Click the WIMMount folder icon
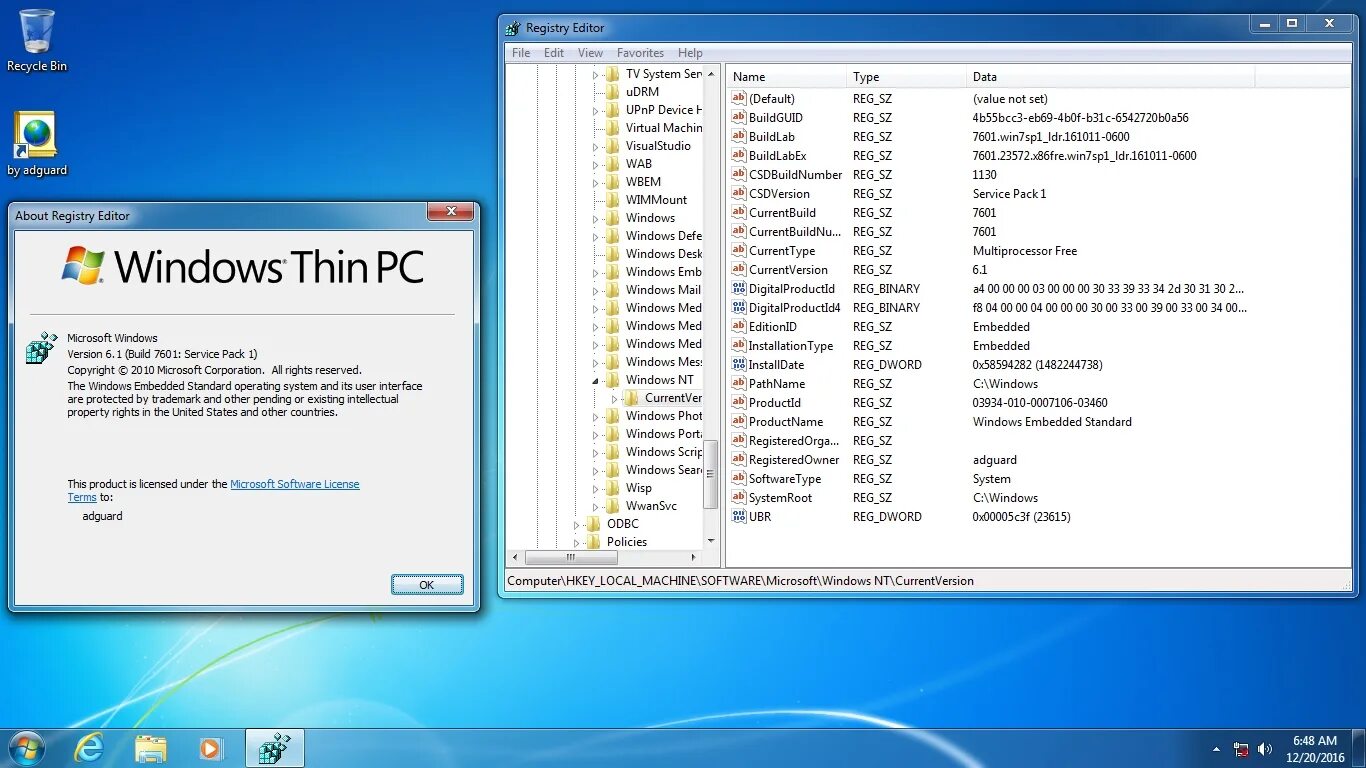The image size is (1366, 768). (613, 199)
